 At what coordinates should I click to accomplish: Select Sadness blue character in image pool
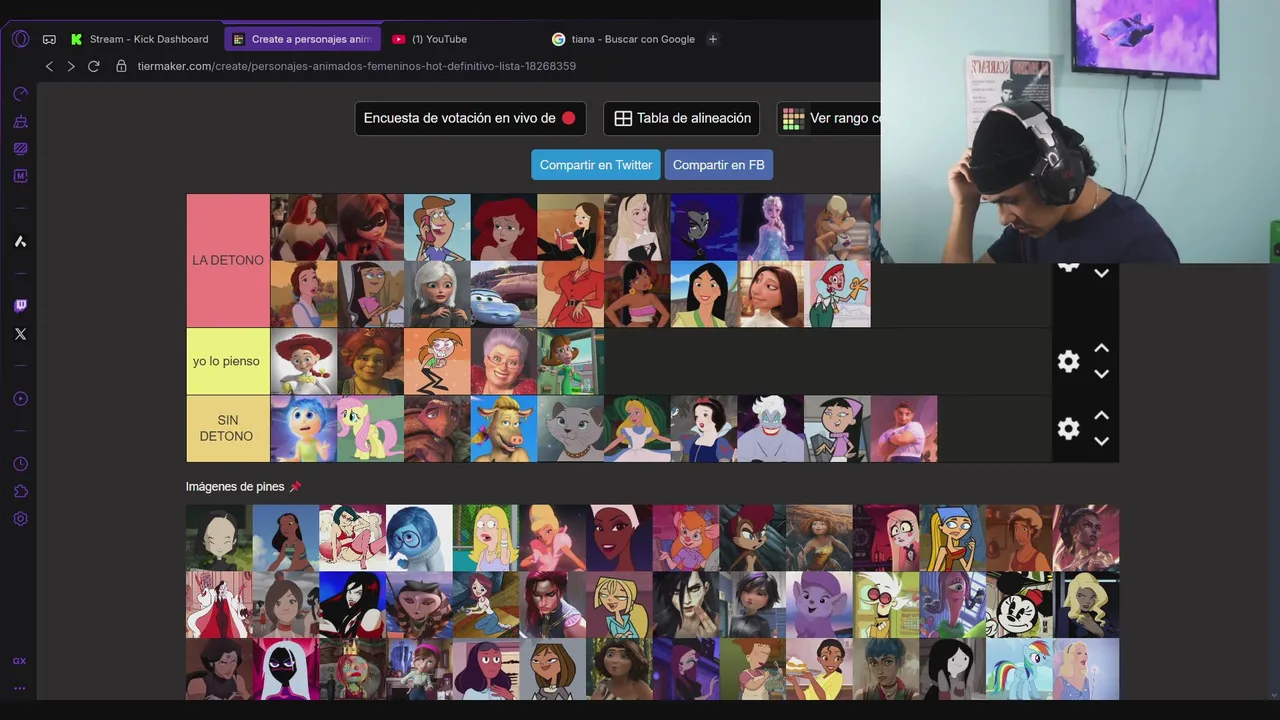(x=419, y=538)
